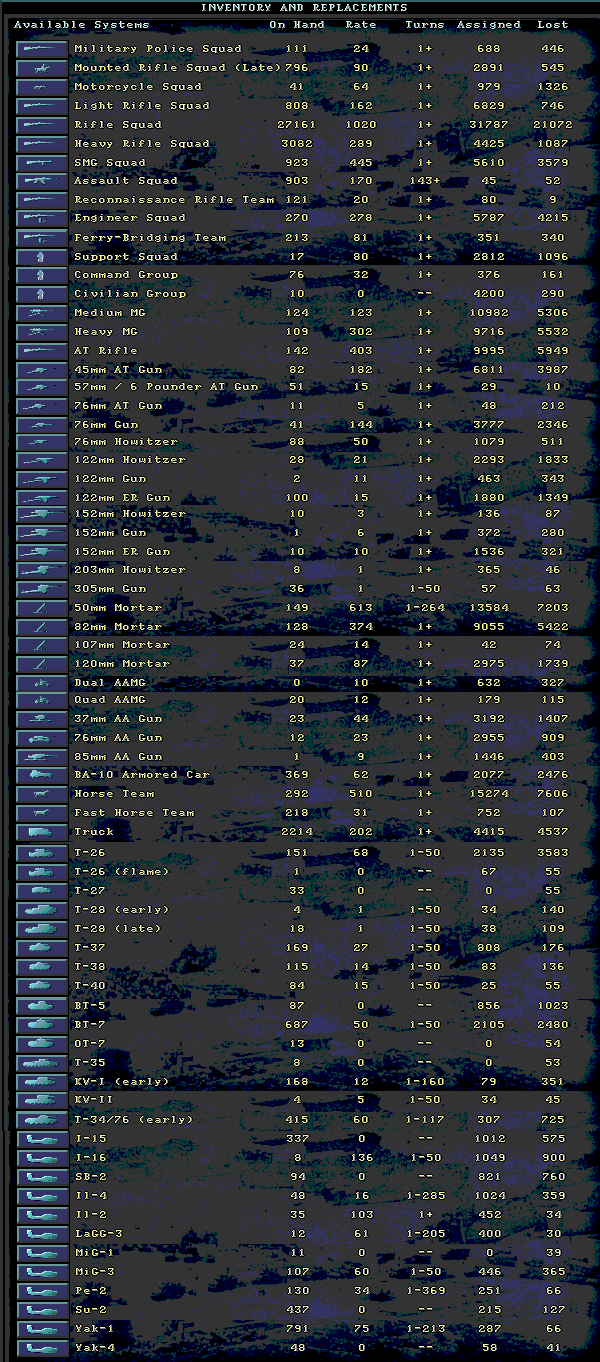The image size is (600, 1362).
Task: Click the T-26 (flame) label
Action: coord(121,872)
